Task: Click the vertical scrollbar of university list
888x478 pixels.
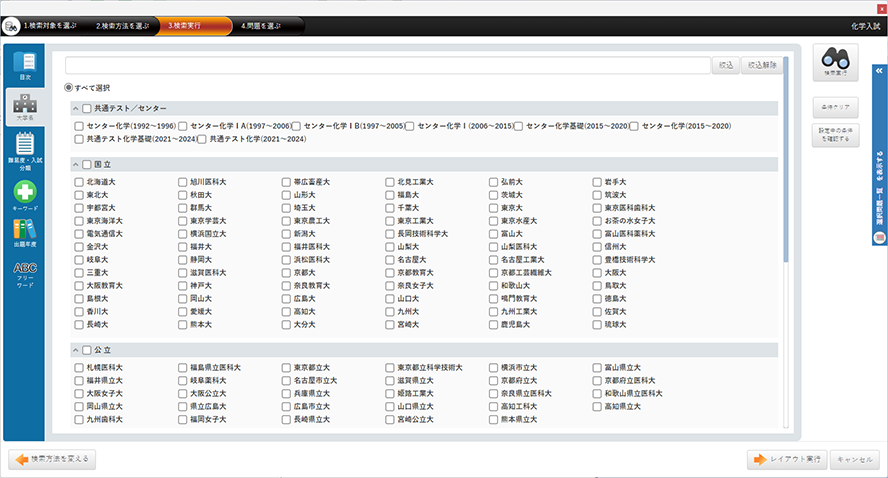Action: coord(785,159)
